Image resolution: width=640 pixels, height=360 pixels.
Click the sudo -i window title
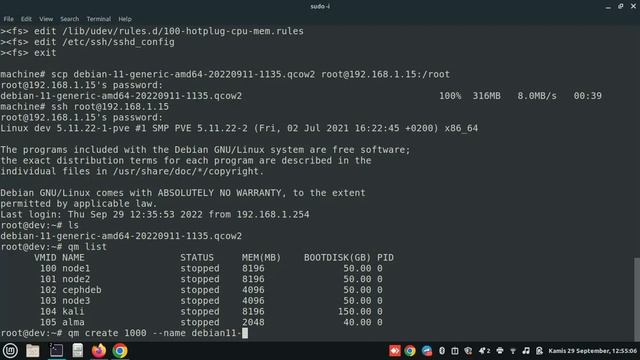[320, 7]
